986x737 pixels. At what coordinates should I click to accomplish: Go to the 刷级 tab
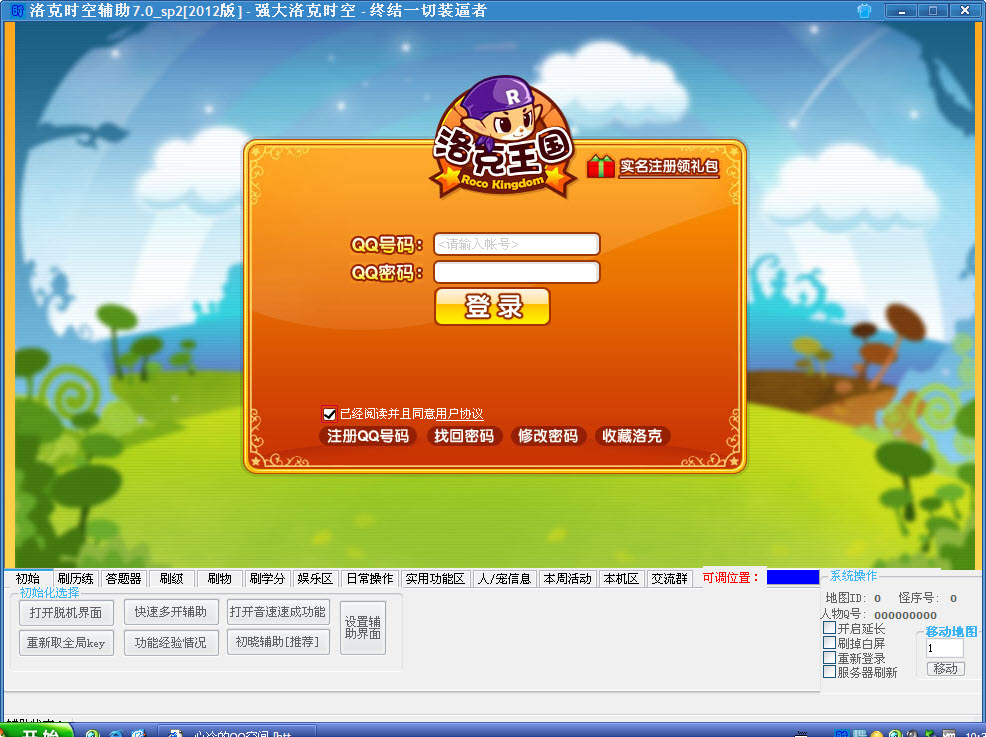[171, 579]
